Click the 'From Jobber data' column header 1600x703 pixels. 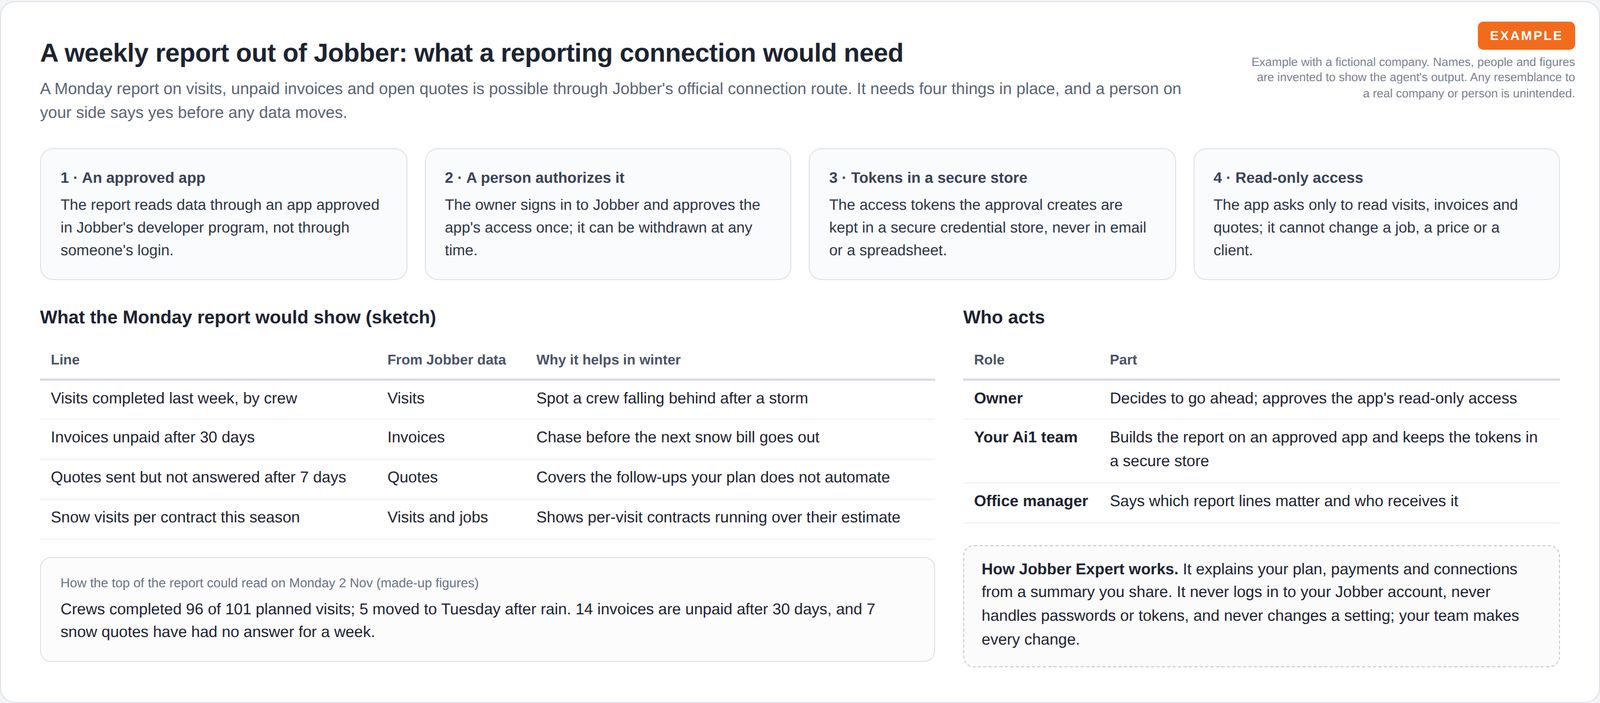pyautogui.click(x=447, y=359)
